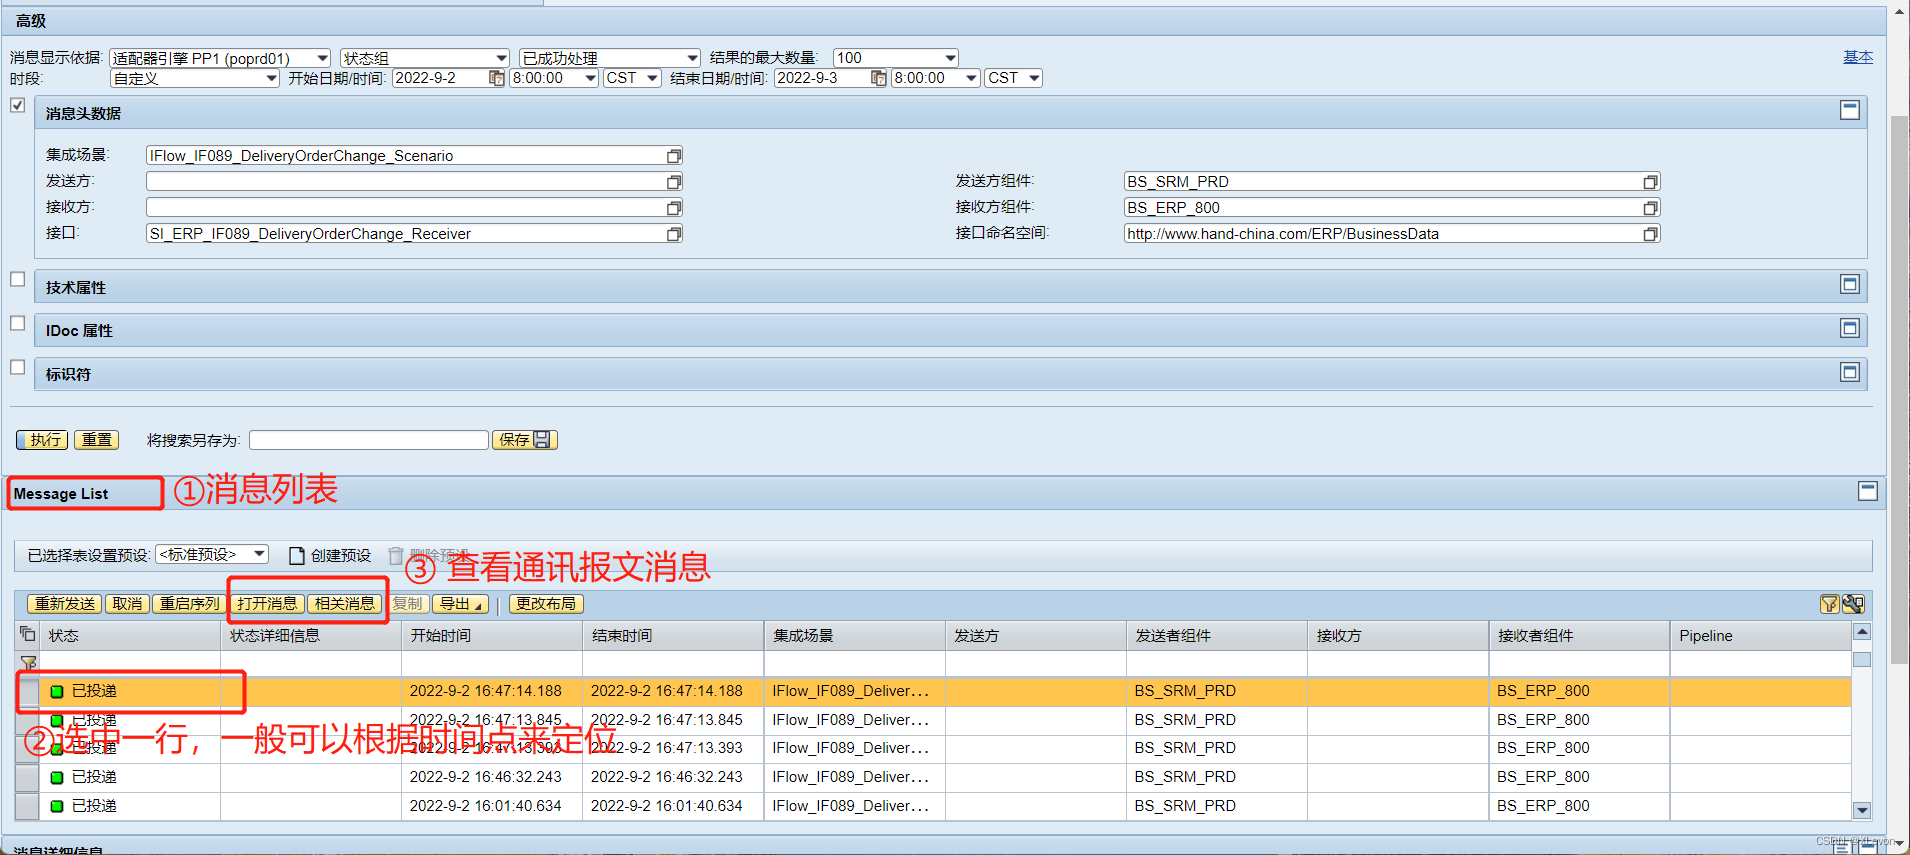Open end time 8:00:00 dropdown
The image size is (1910, 855).
pyautogui.click(x=971, y=78)
